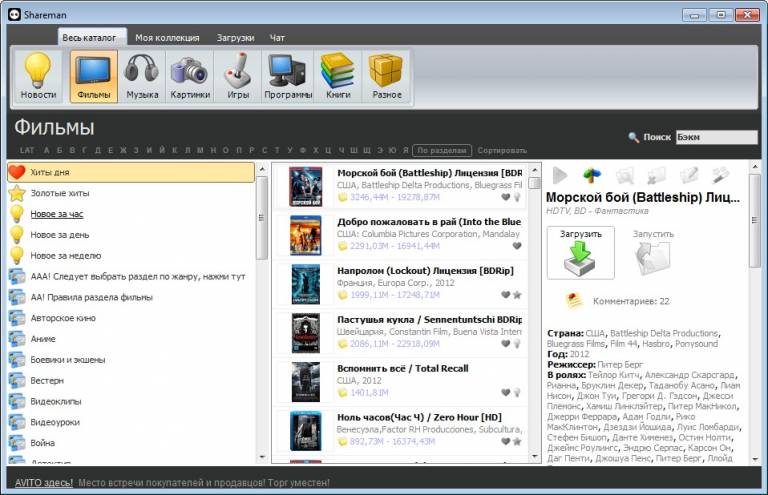This screenshot has width=768, height=495.
Task: Click the greyed tools icon in details toolbar
Action: pos(720,175)
